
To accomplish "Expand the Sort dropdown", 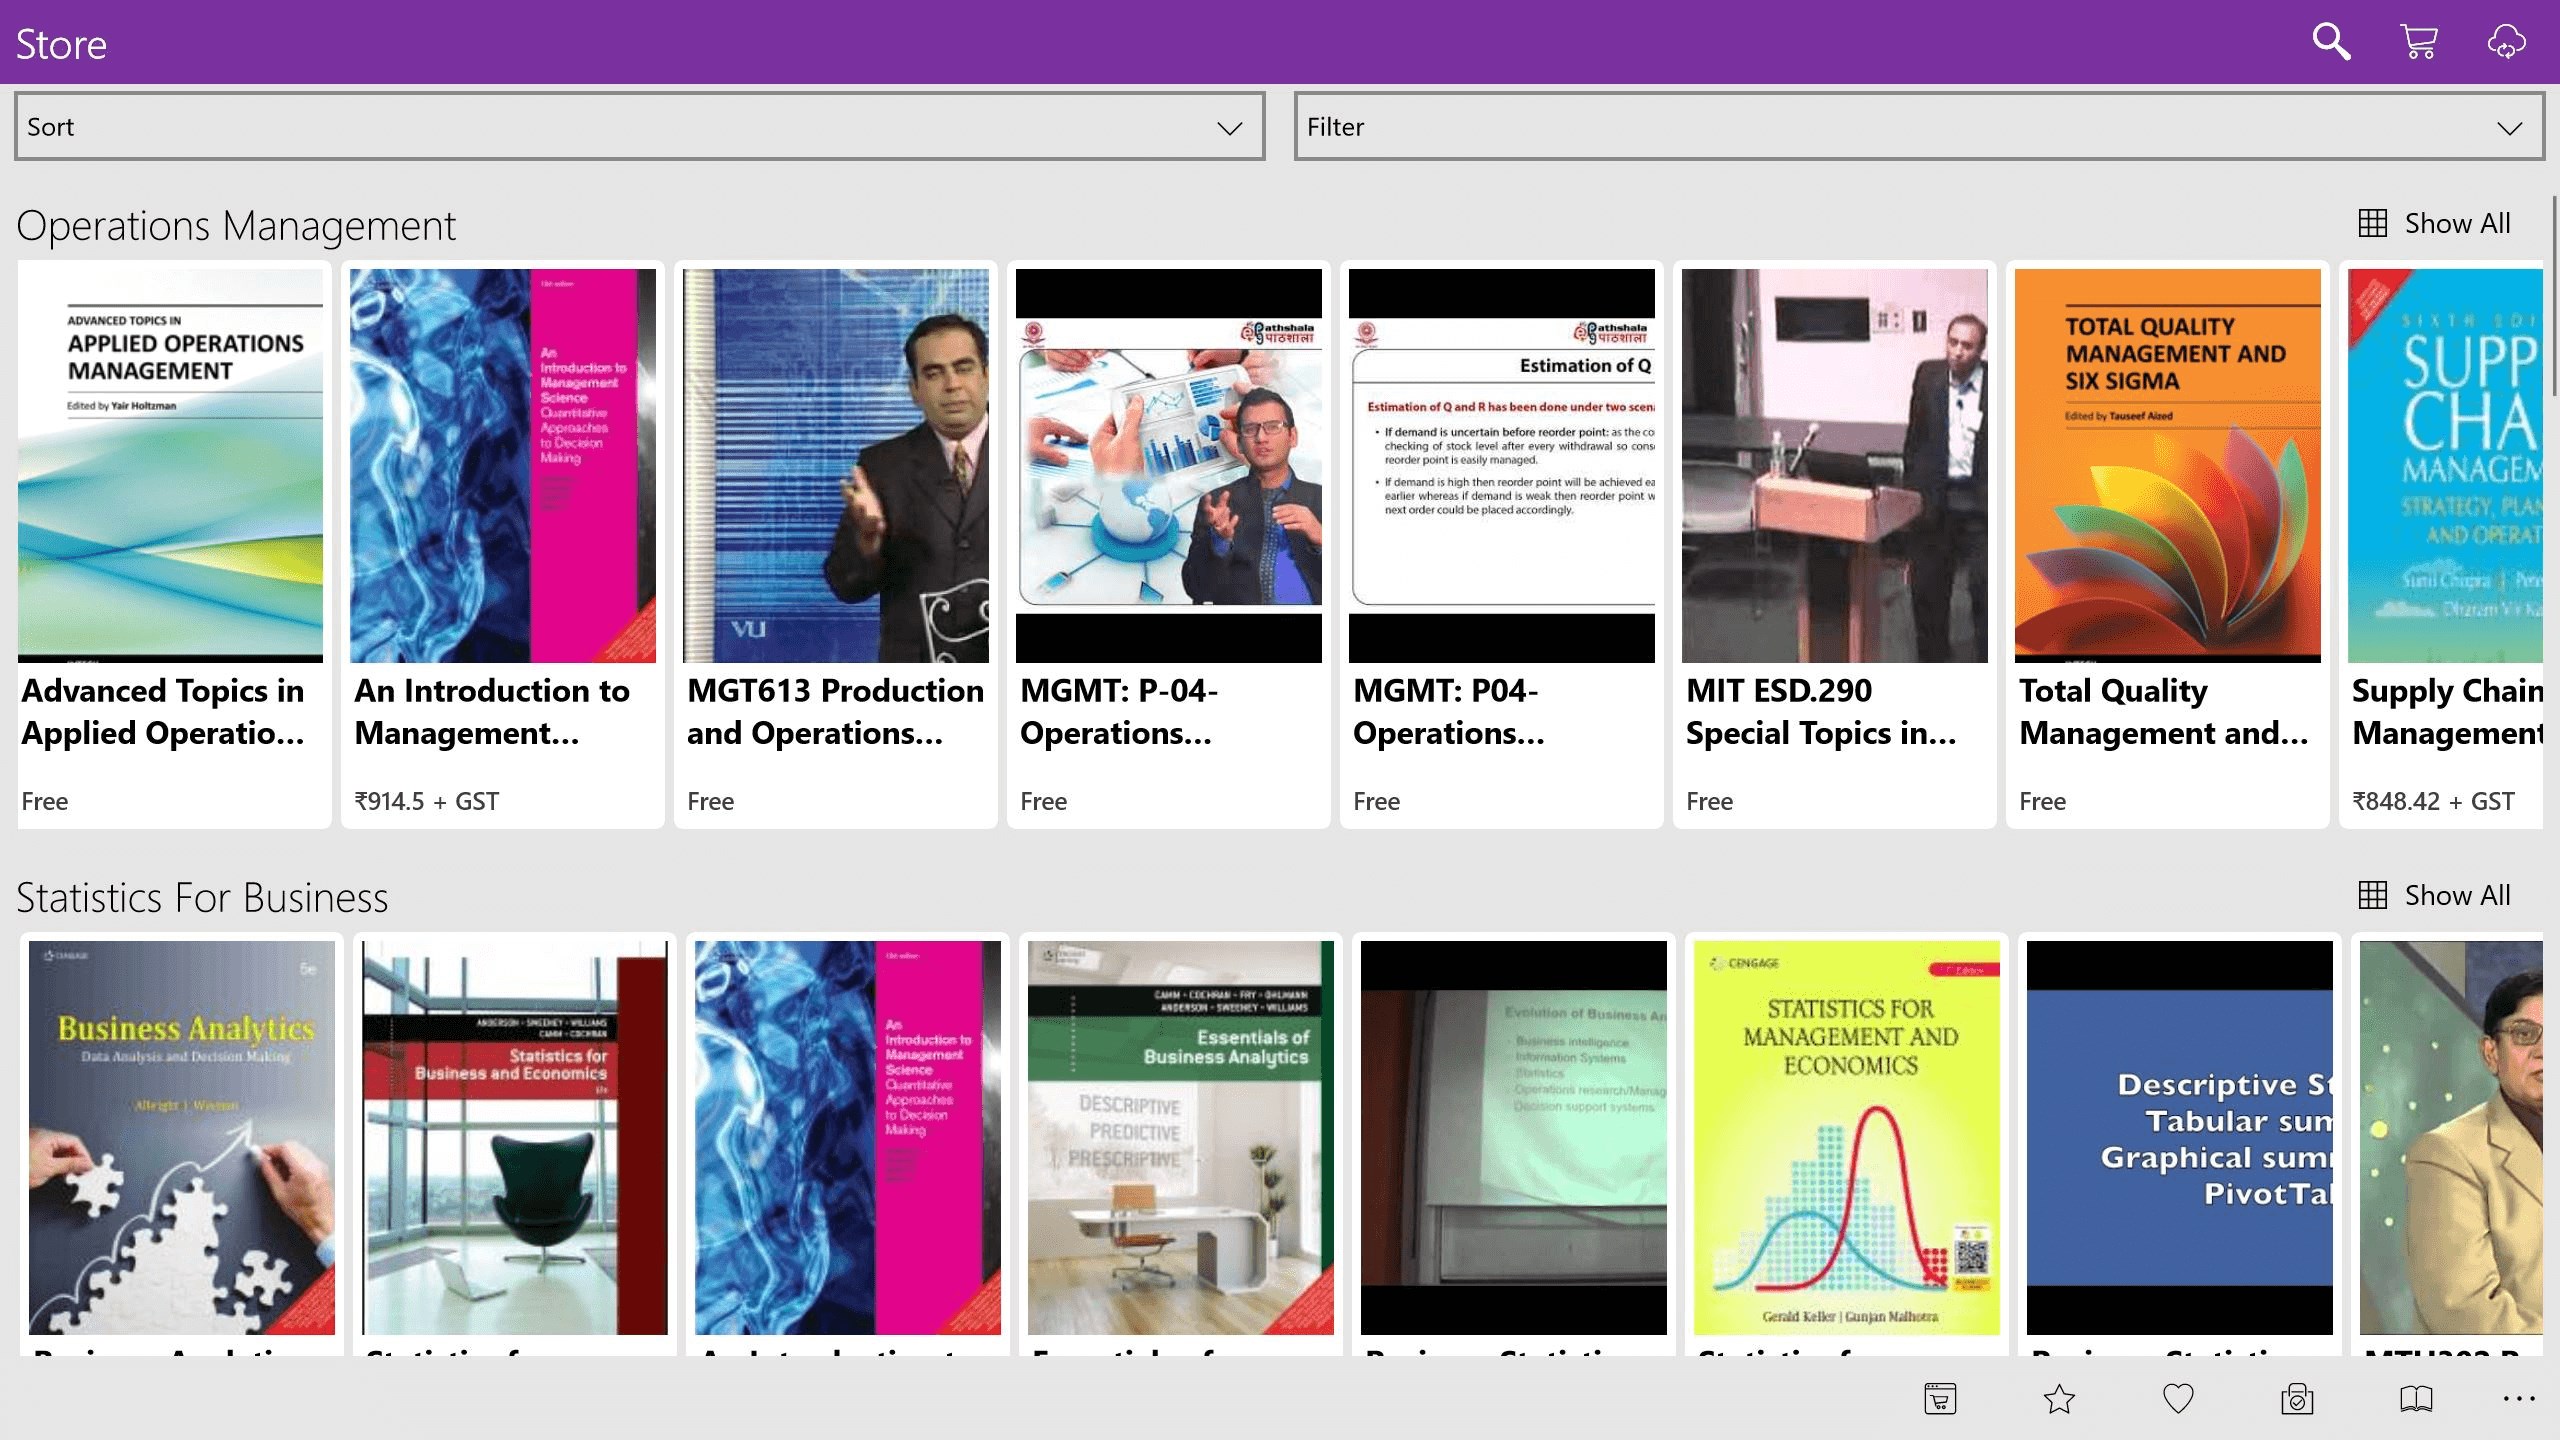I will coord(640,127).
